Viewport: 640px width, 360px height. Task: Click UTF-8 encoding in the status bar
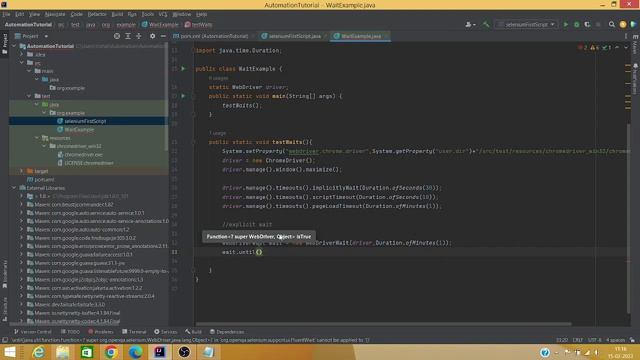594,340
